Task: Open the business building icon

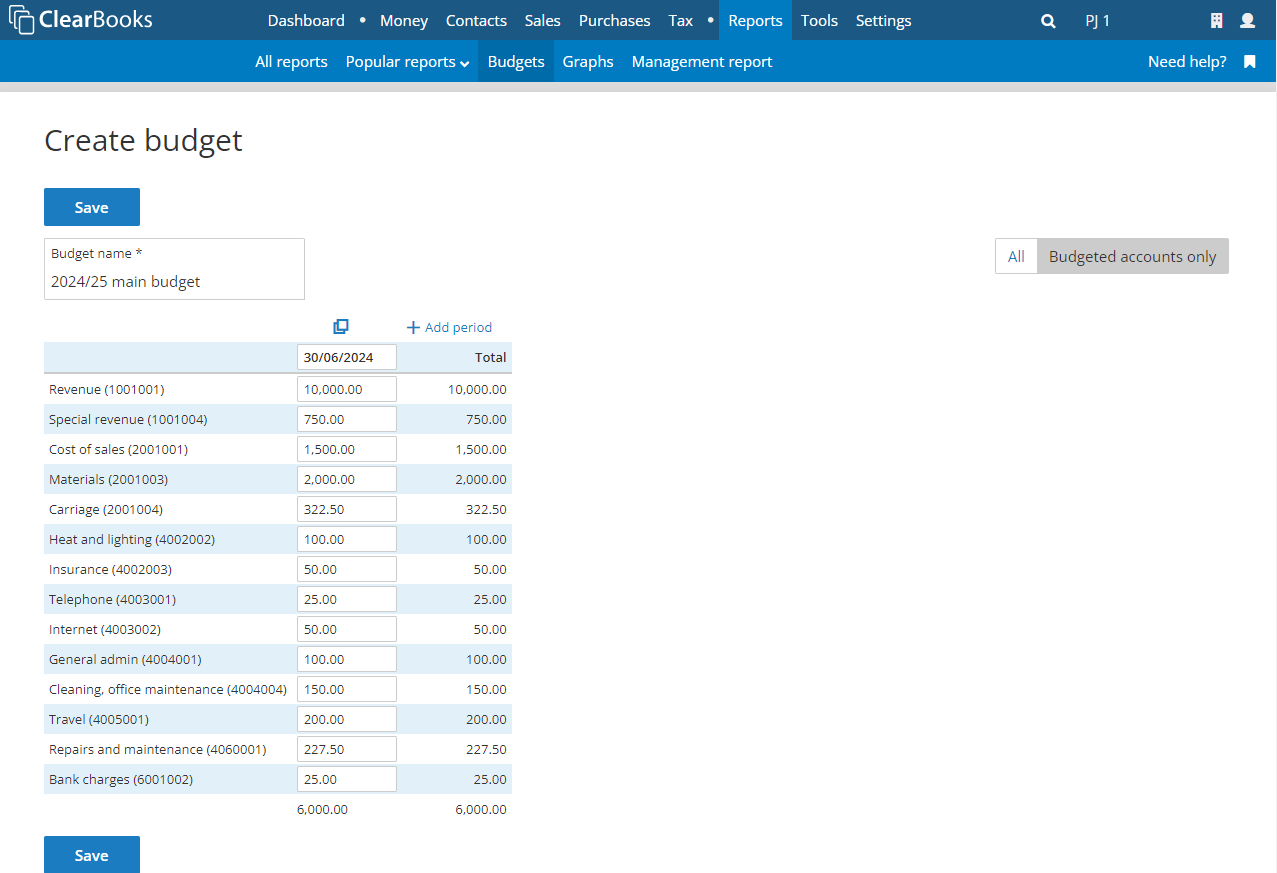Action: [x=1217, y=21]
